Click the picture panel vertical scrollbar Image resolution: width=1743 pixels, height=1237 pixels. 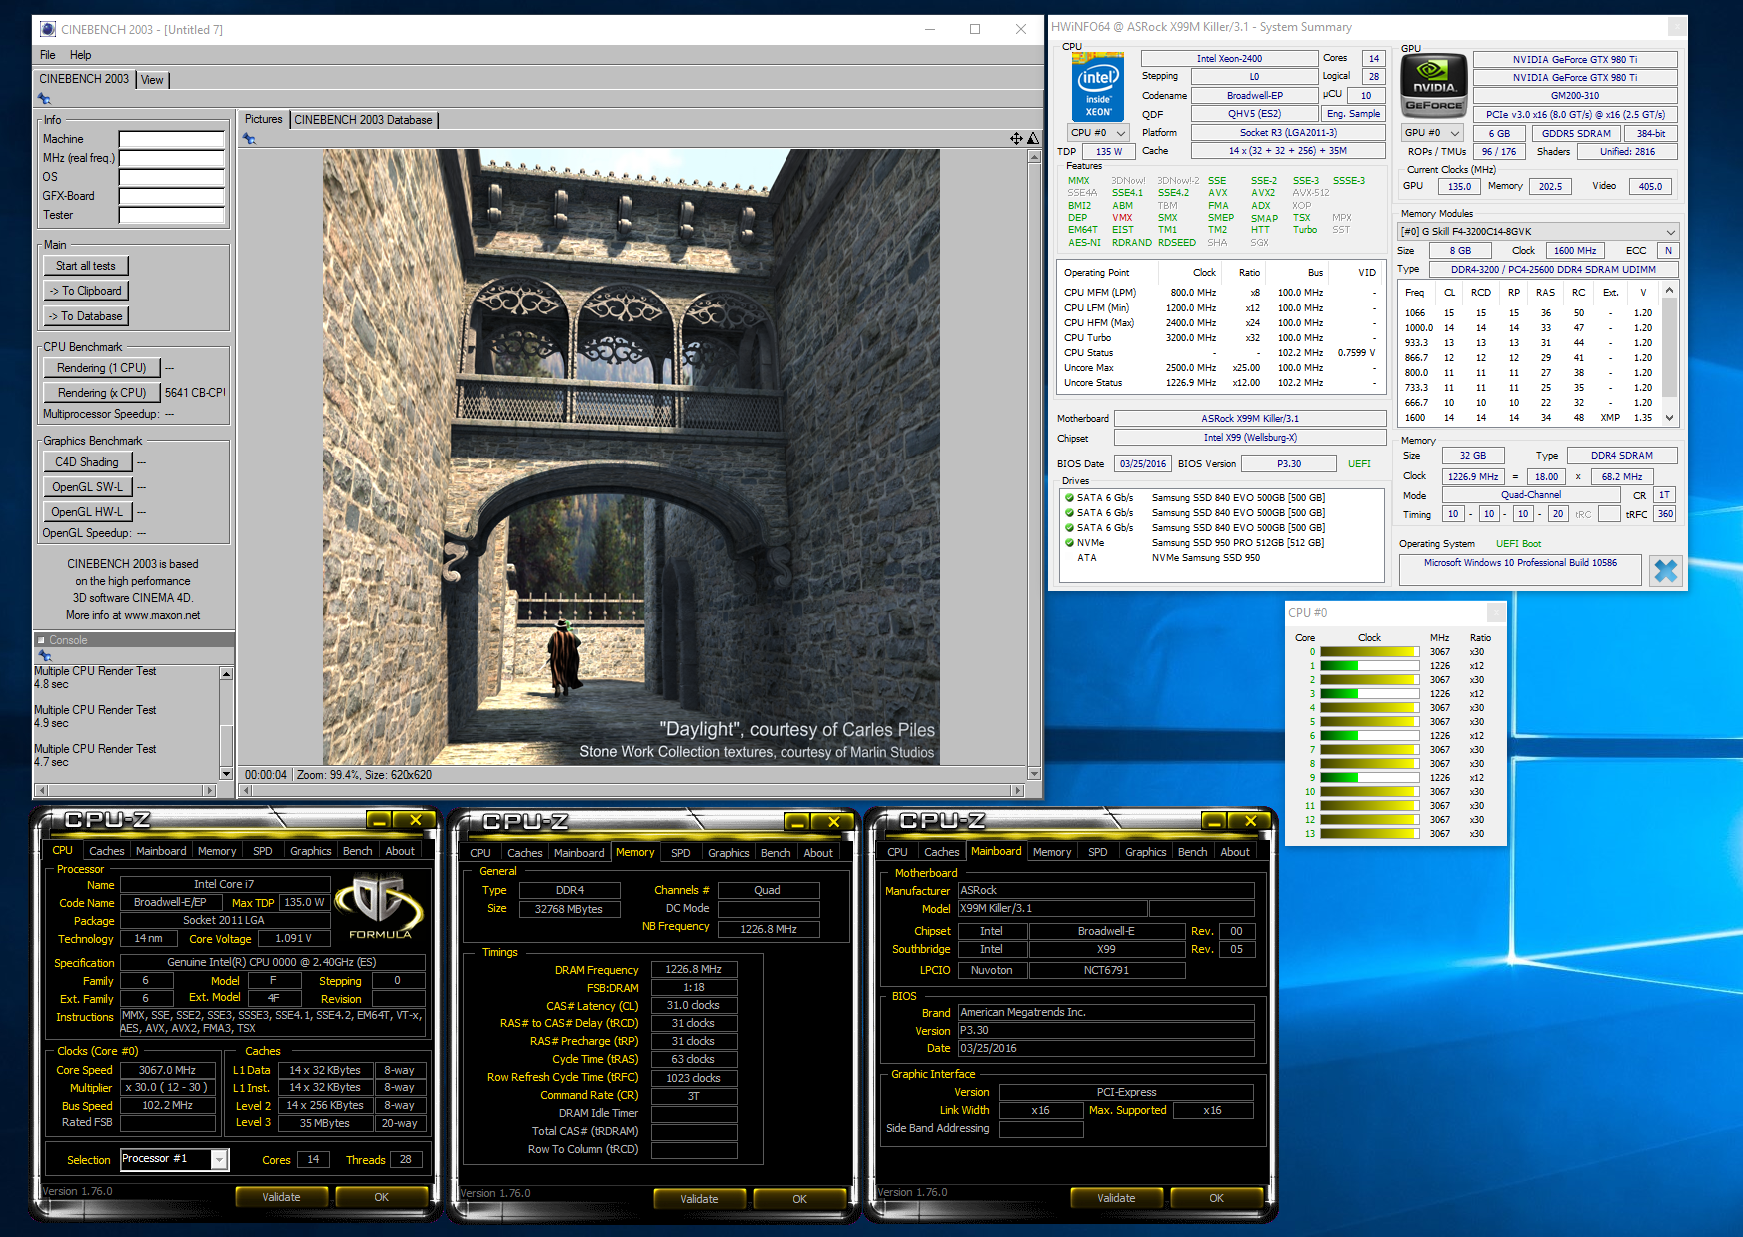[1034, 465]
